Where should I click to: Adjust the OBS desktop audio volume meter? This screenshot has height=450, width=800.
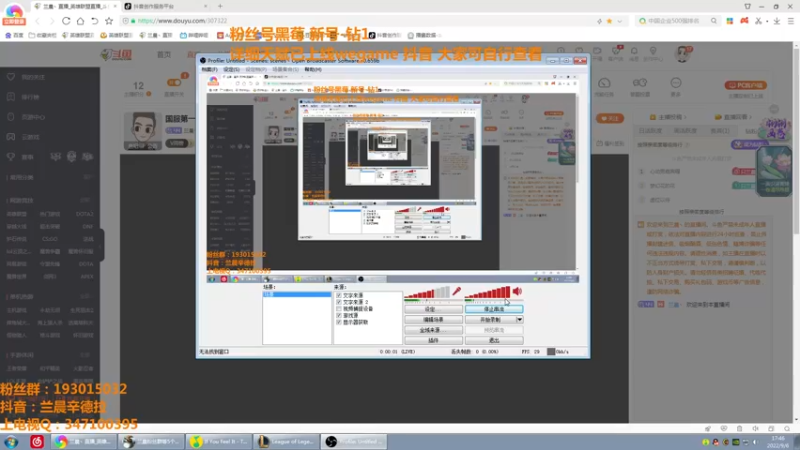487,292
